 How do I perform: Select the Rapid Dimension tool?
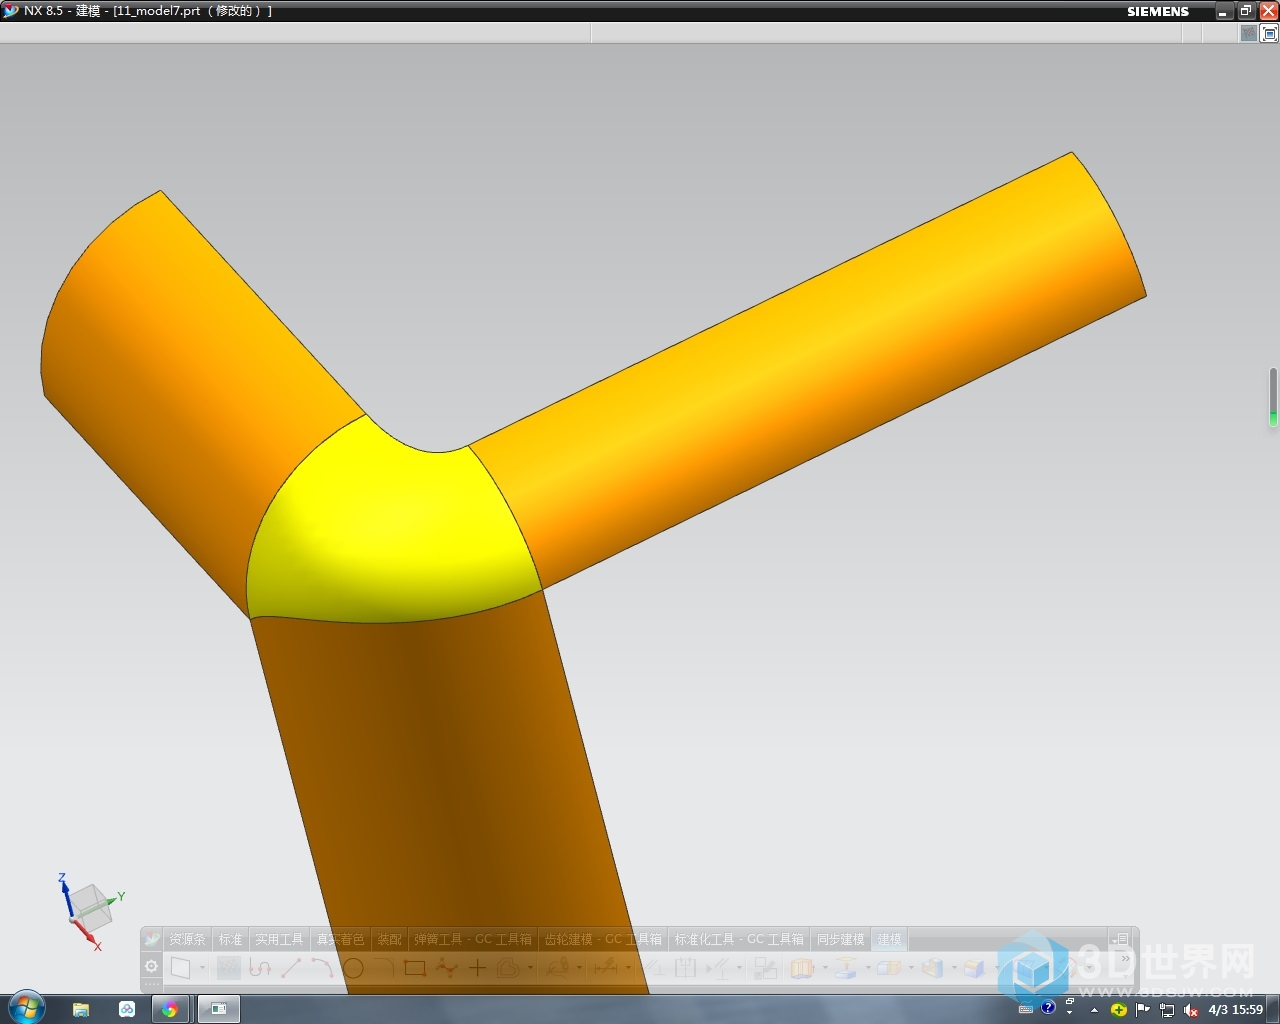tap(605, 967)
